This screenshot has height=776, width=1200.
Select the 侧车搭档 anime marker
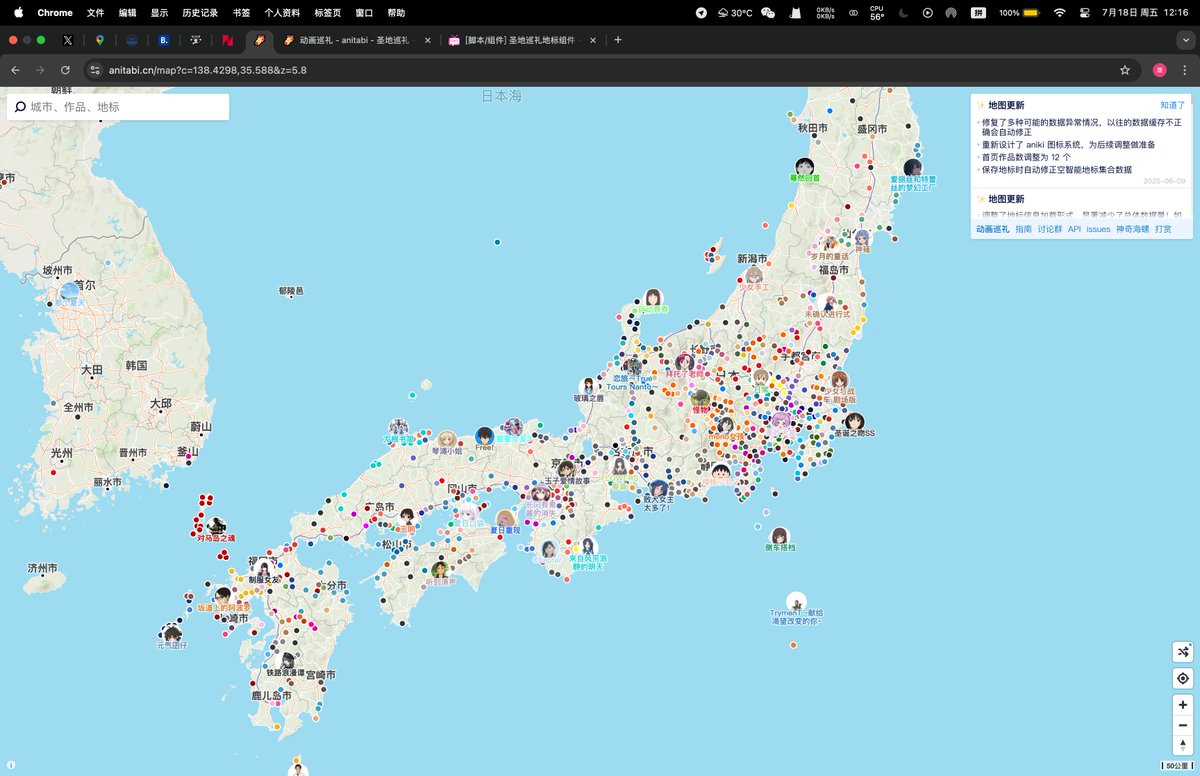[x=780, y=537]
